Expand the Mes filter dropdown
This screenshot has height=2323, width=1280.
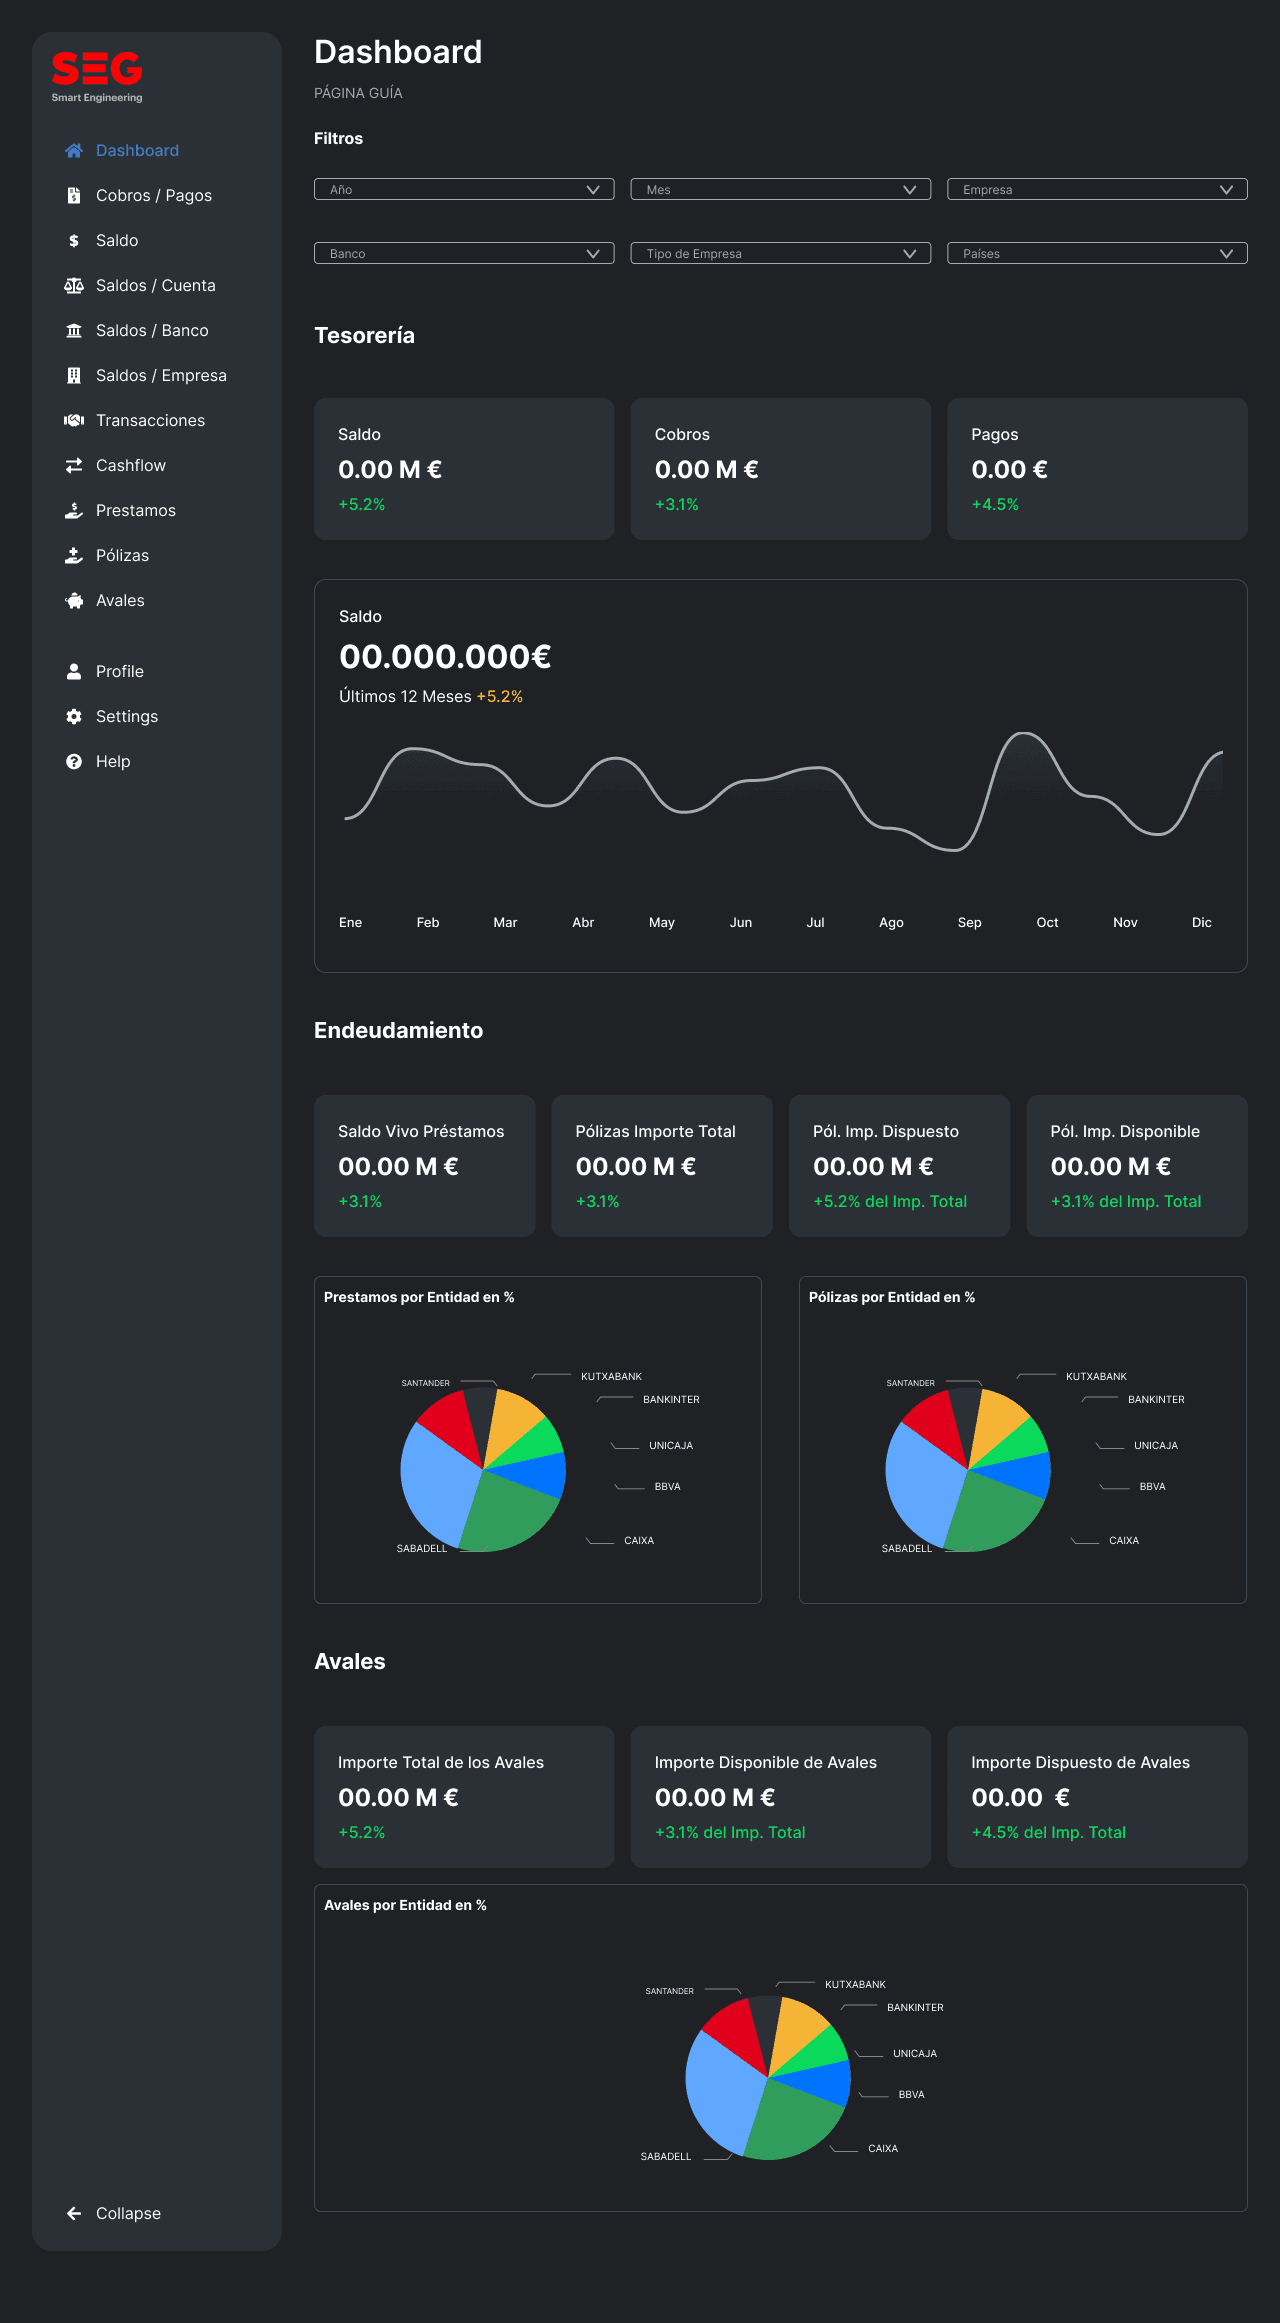(x=780, y=190)
